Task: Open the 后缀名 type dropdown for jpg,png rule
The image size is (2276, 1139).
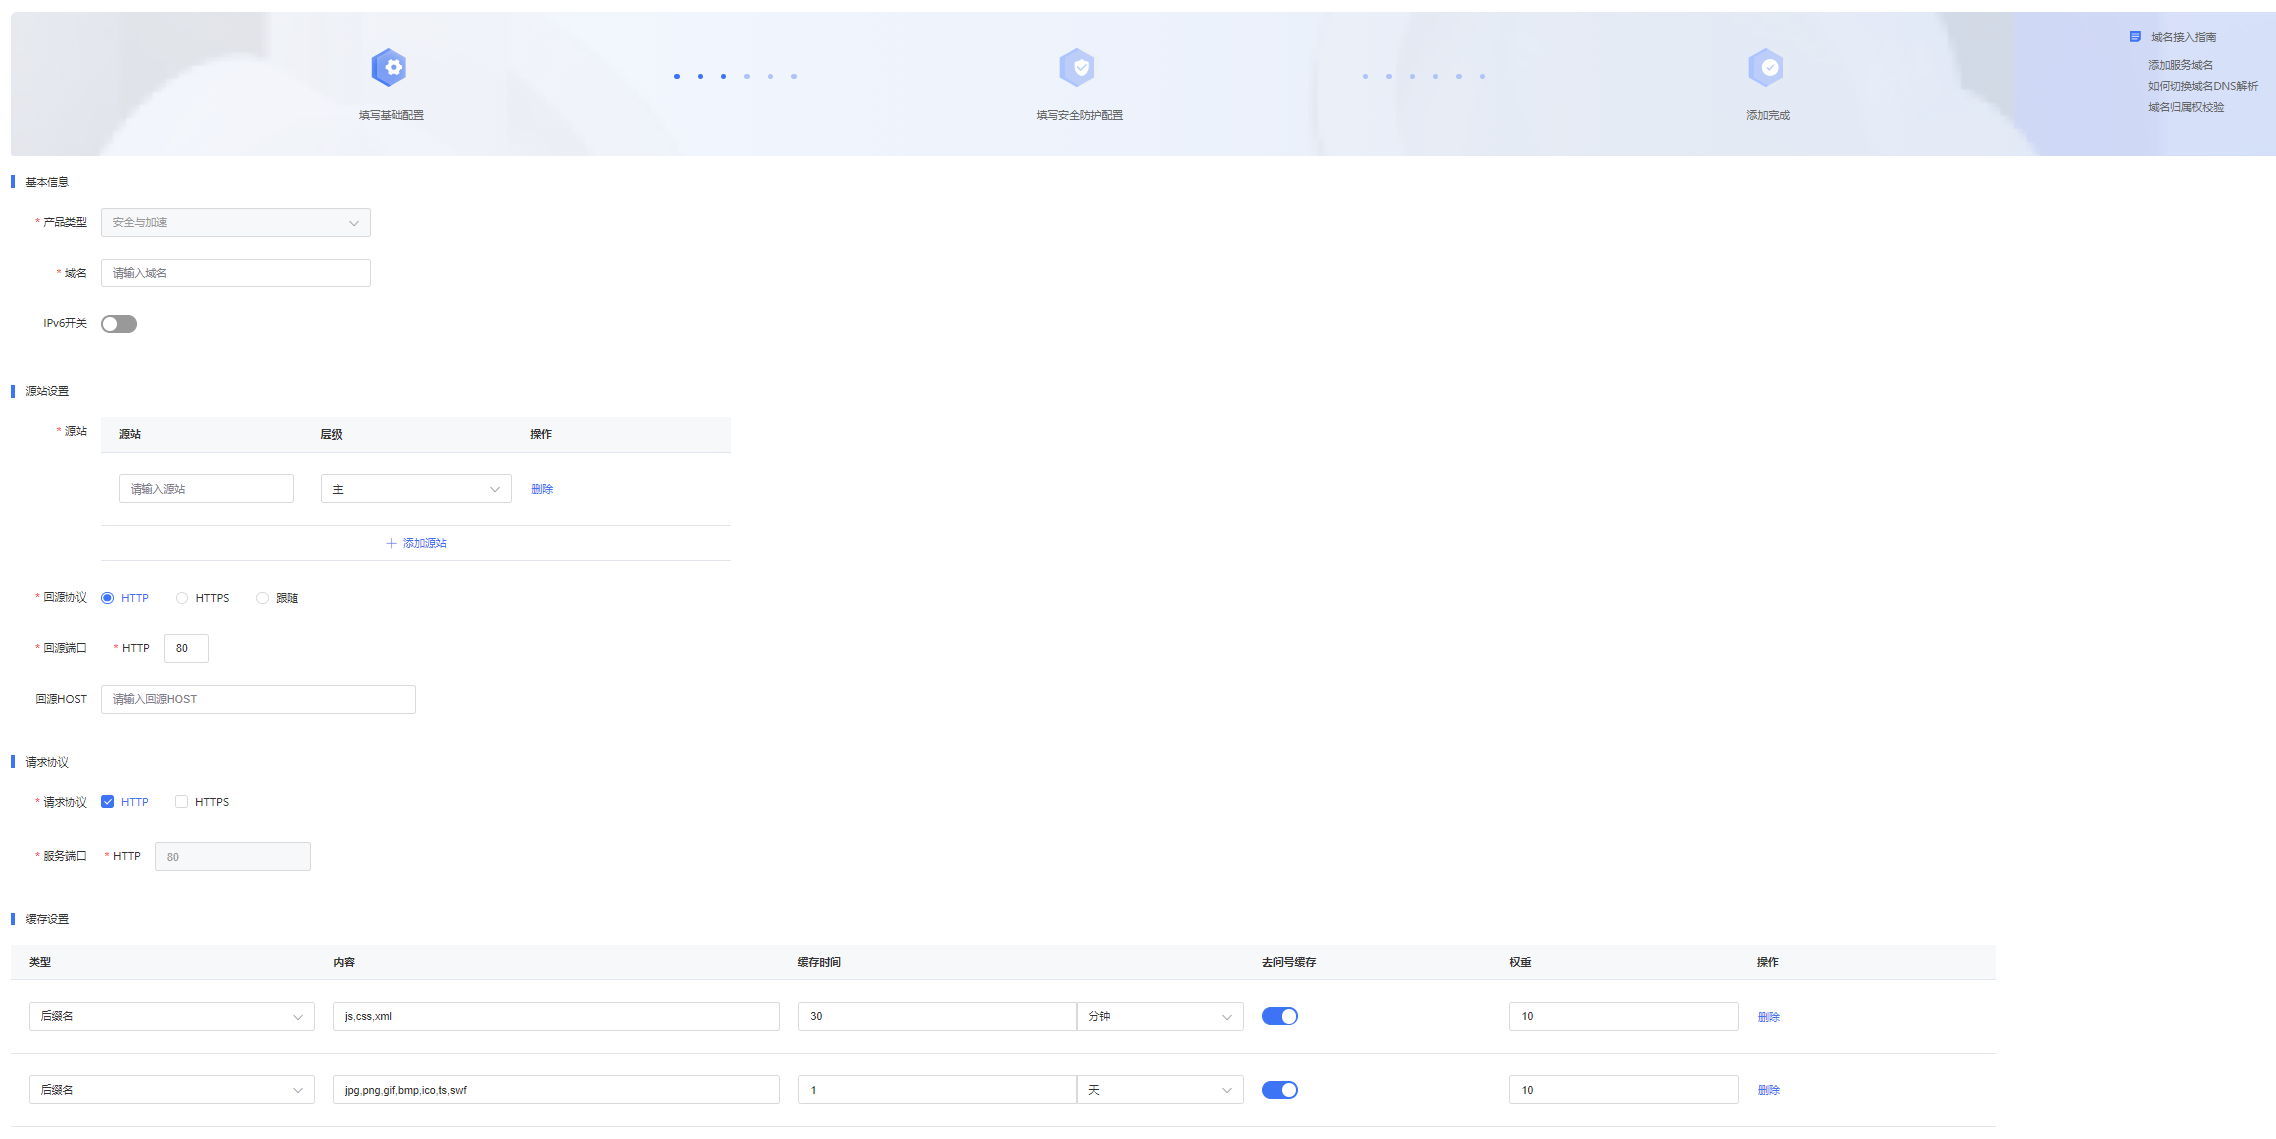Action: (171, 1090)
